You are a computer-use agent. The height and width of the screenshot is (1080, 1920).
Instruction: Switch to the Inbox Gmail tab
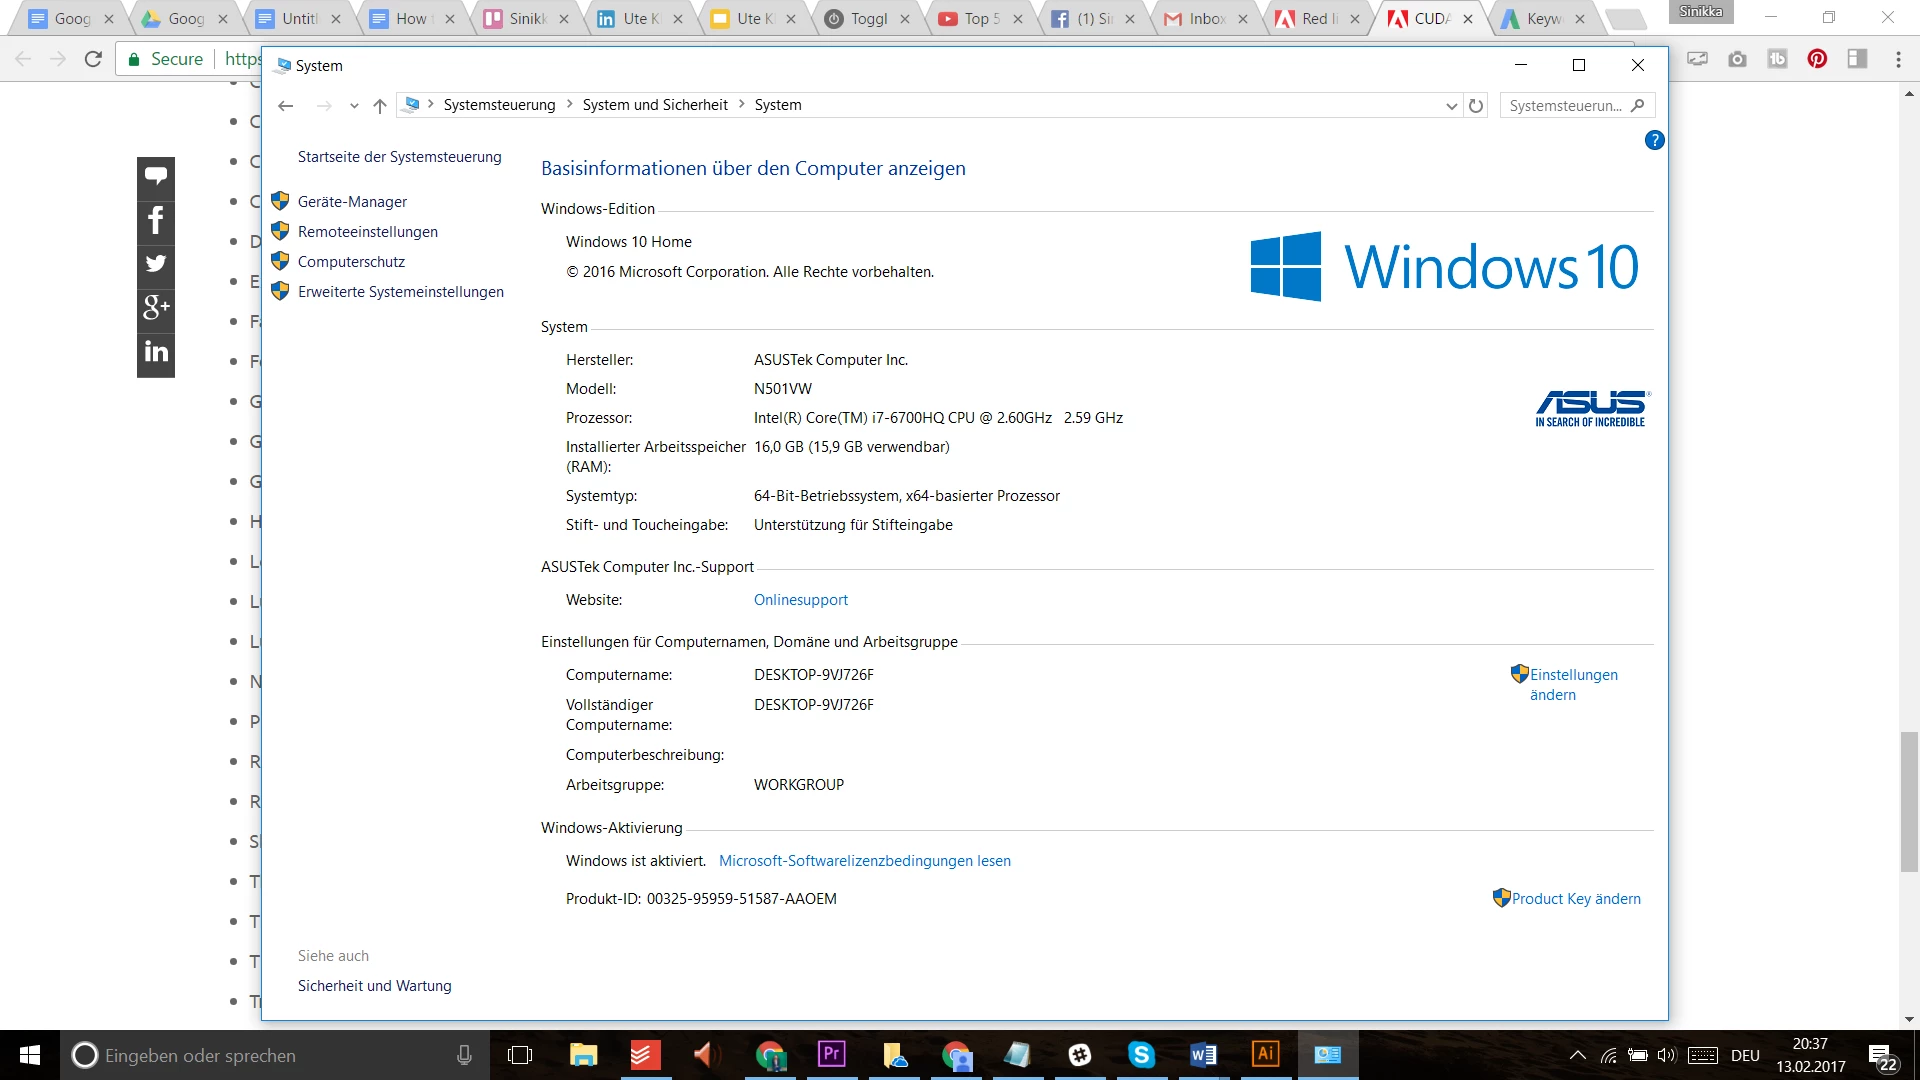[x=1206, y=18]
